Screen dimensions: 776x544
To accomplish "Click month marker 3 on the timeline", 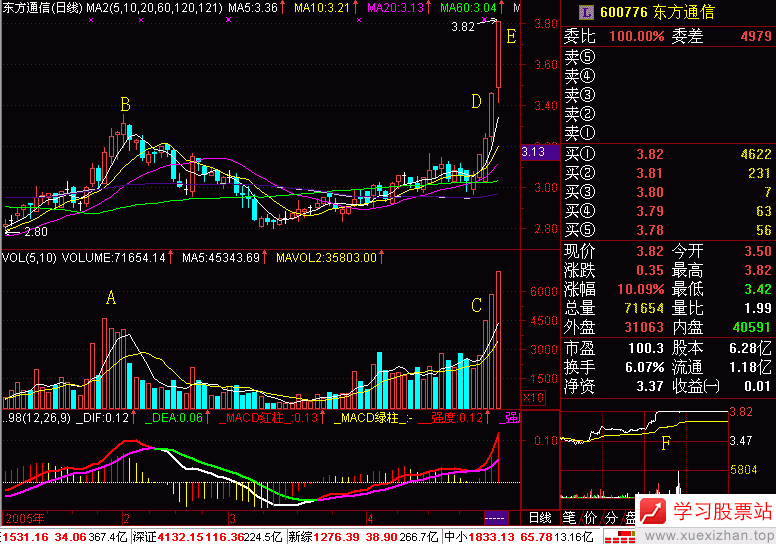I will (232, 518).
